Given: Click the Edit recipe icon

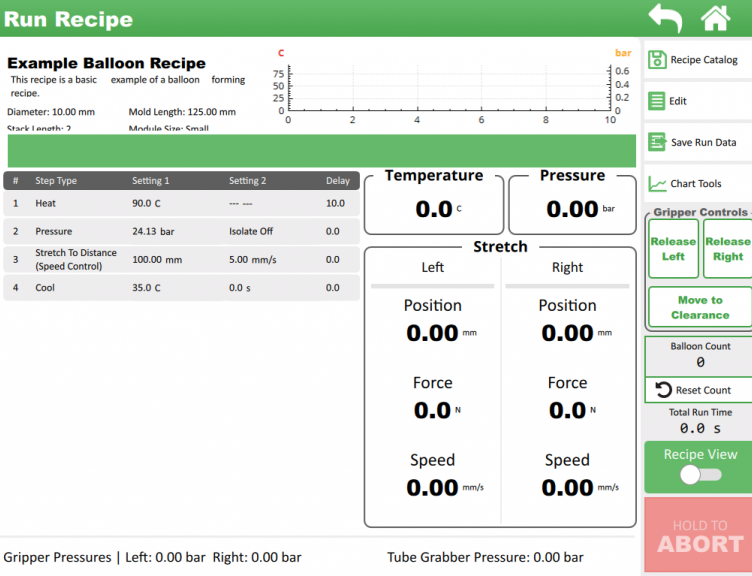Looking at the screenshot, I should [x=657, y=101].
